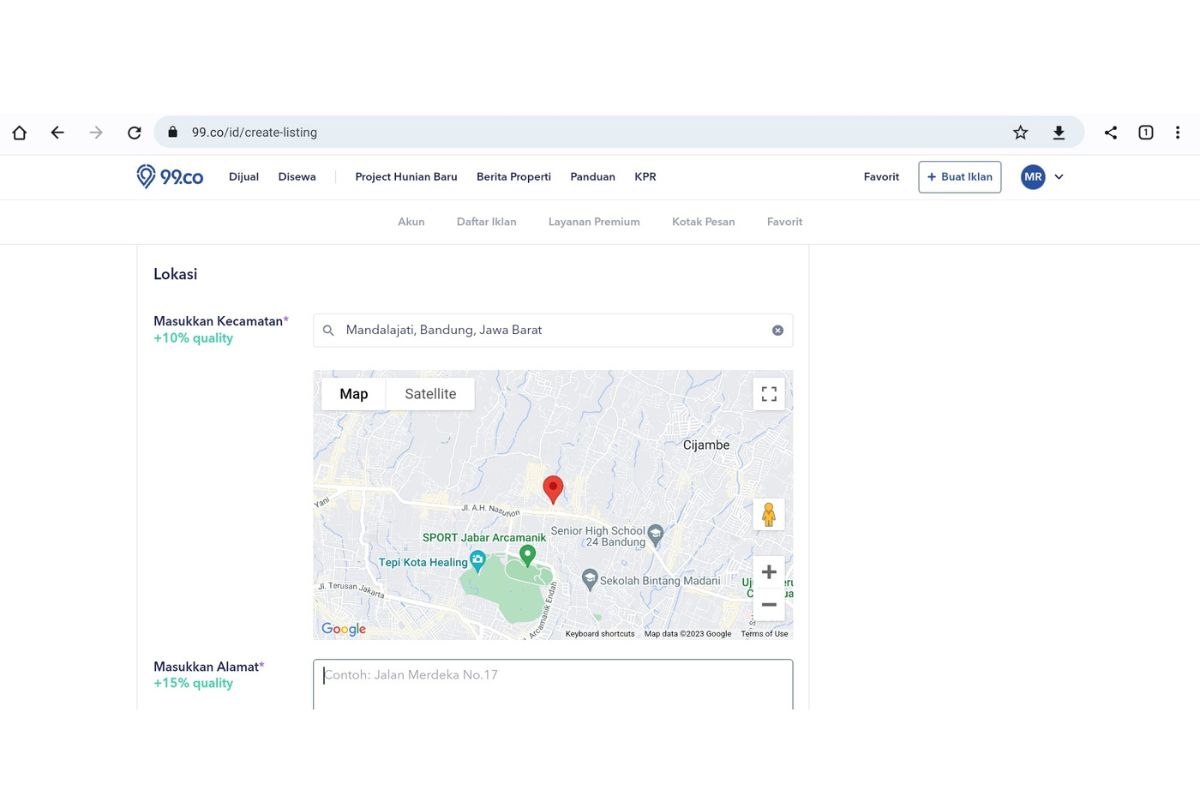Open browser downloads
The width and height of the screenshot is (1200, 800).
coord(1059,132)
